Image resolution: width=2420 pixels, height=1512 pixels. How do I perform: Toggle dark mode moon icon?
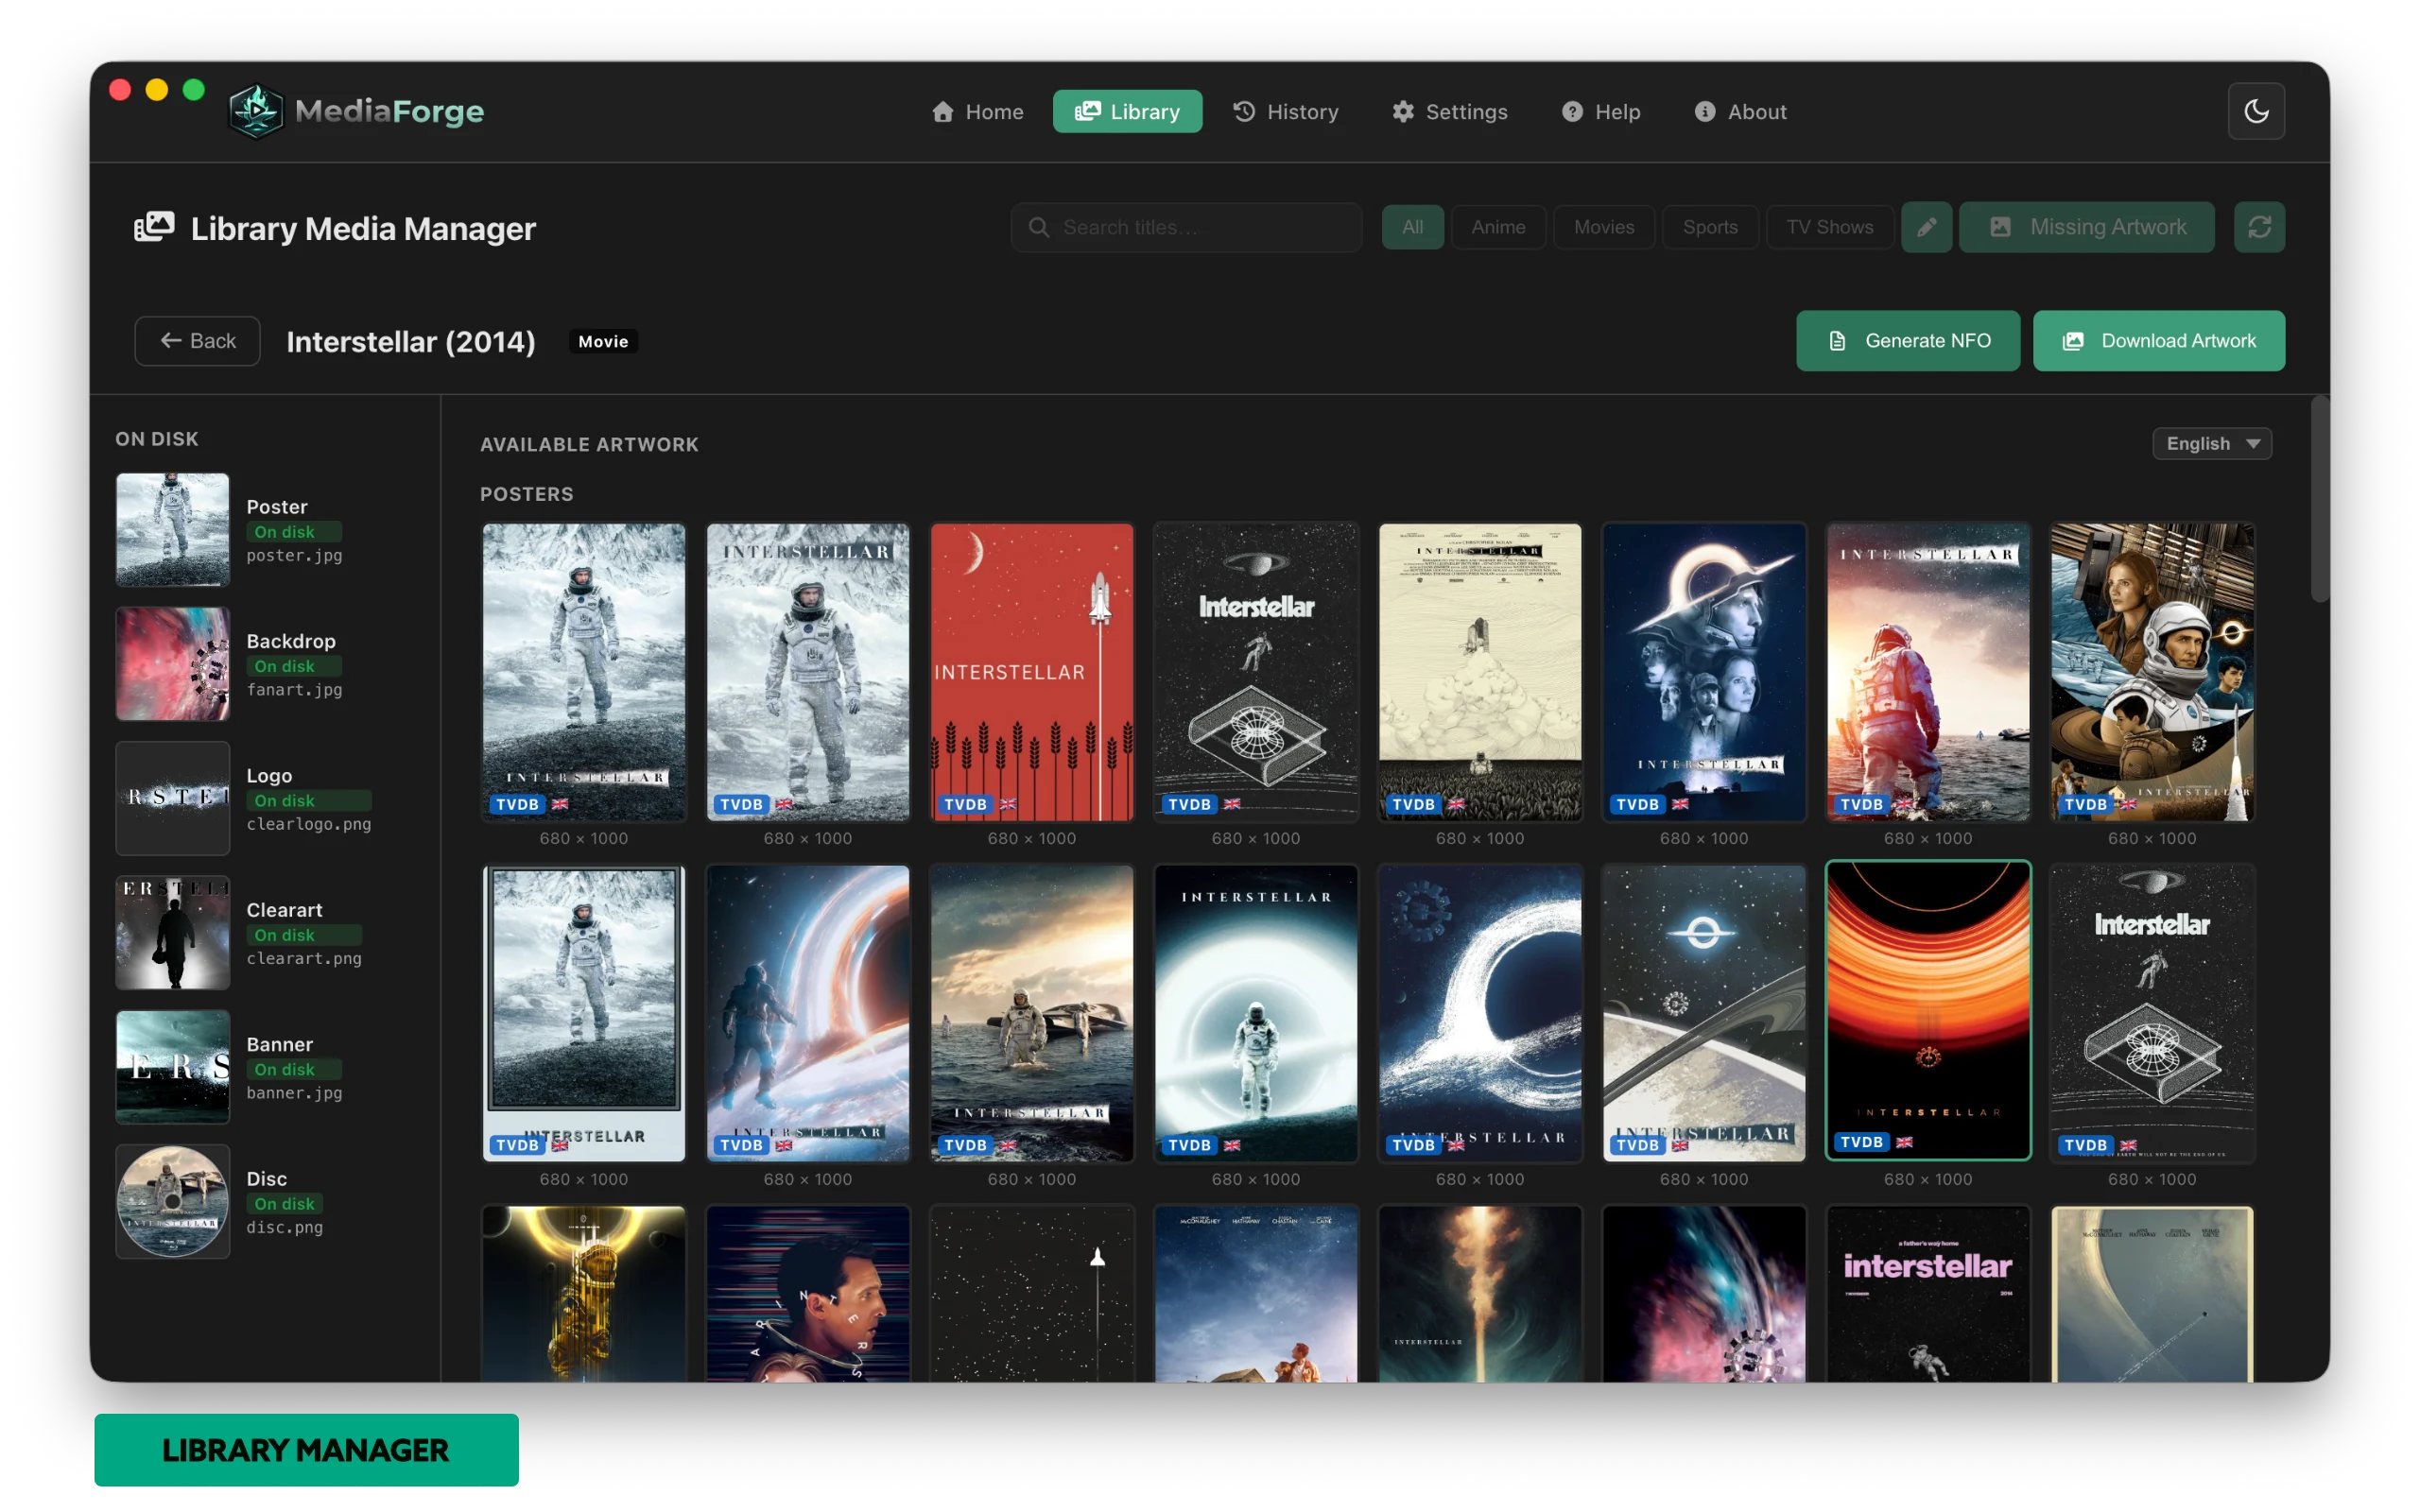(2256, 111)
